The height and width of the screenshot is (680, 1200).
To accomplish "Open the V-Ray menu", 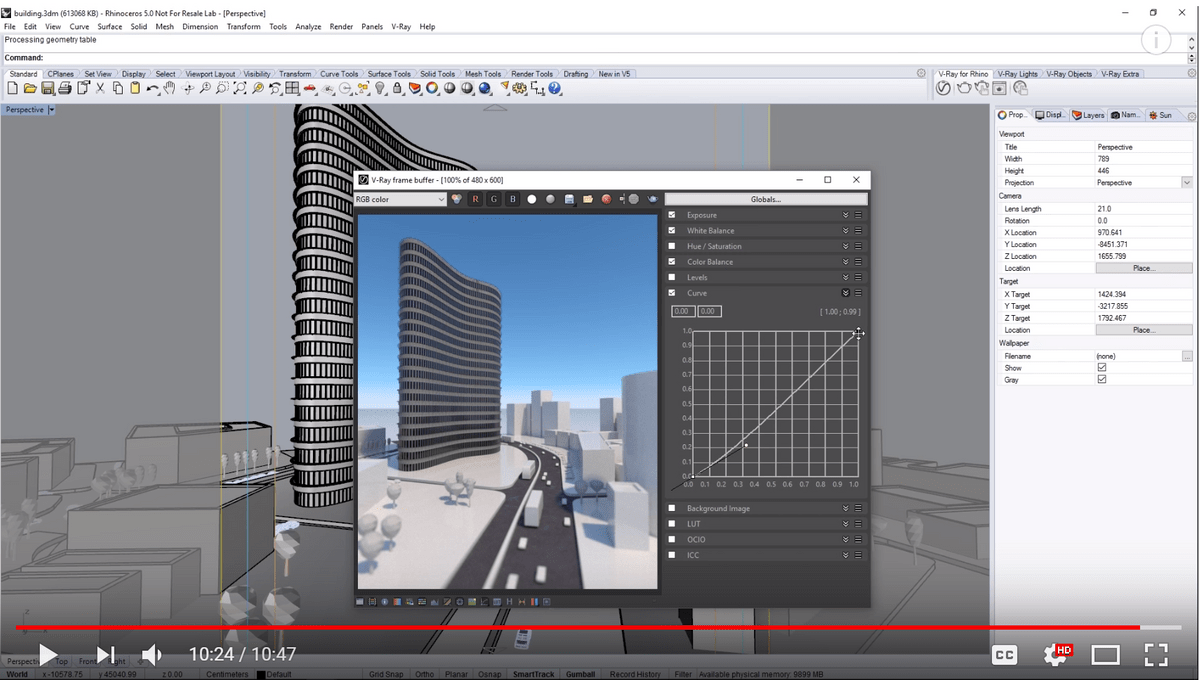I will pos(401,27).
